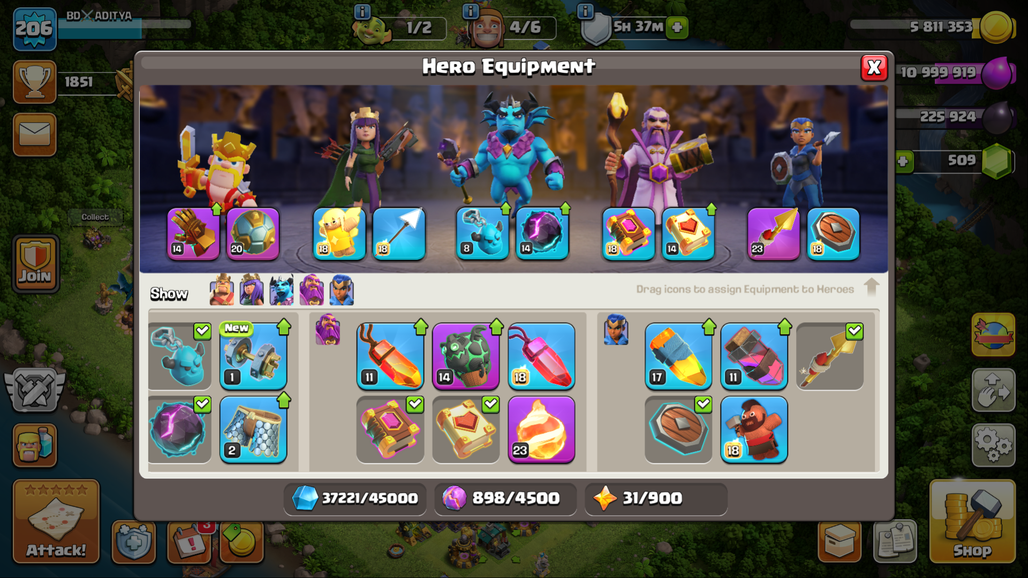This screenshot has width=1028, height=578.
Task: Select the Hog Rider Puppet equipment level 18
Action: [x=754, y=430]
